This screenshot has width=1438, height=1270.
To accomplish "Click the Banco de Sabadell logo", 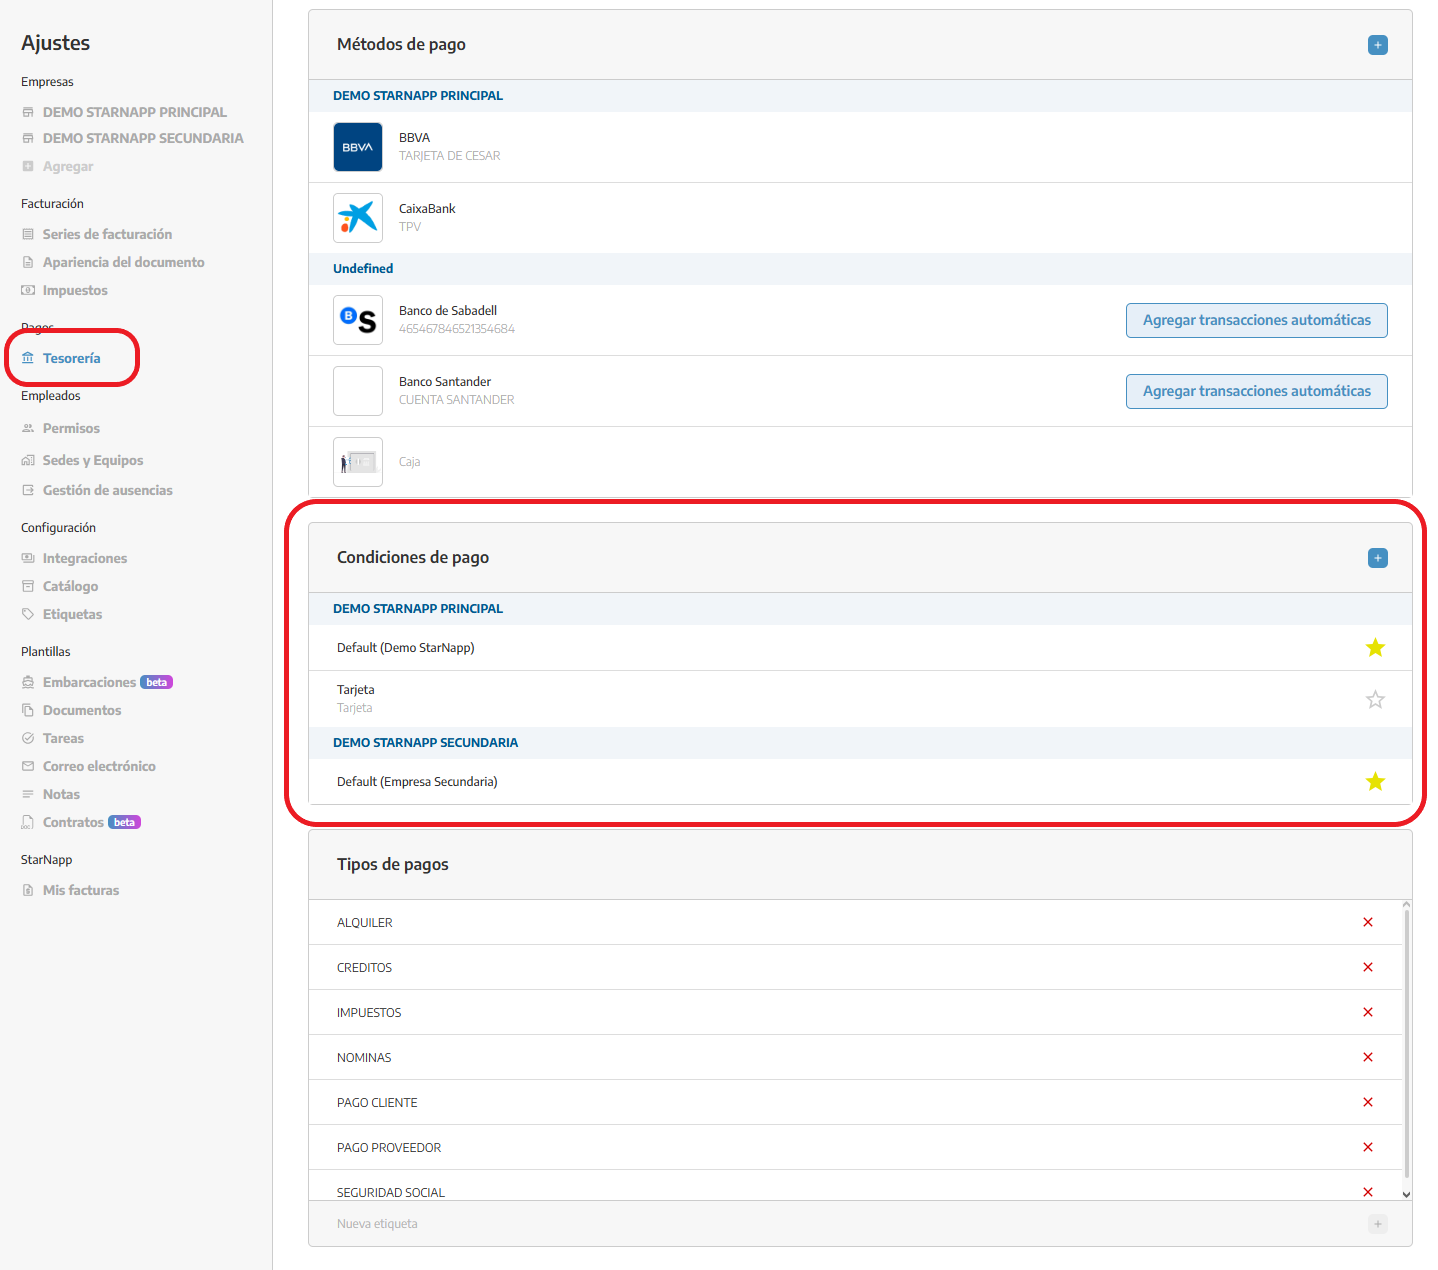I will [357, 320].
